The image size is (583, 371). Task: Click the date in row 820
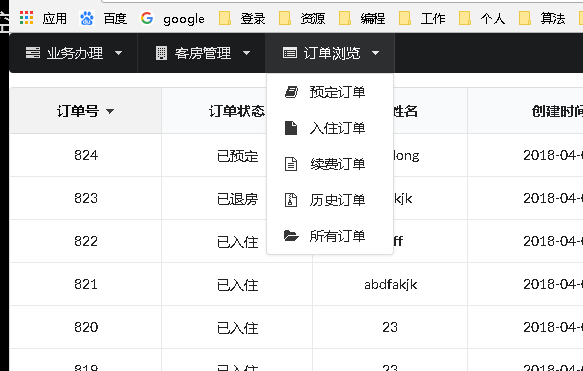553,327
